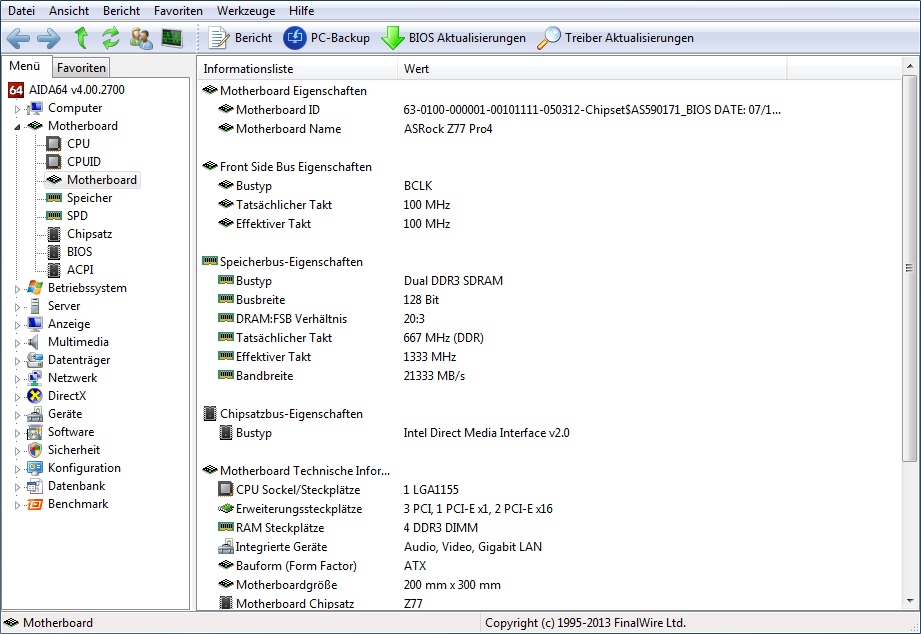Click the back arrow toolbar icon

pos(18,38)
